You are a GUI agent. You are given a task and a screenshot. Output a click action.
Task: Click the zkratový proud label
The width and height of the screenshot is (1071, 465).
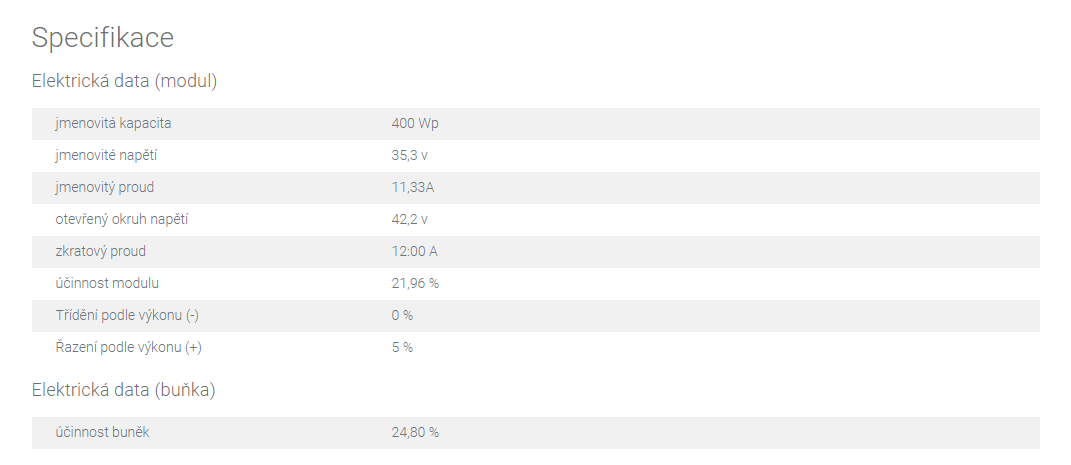(x=100, y=251)
